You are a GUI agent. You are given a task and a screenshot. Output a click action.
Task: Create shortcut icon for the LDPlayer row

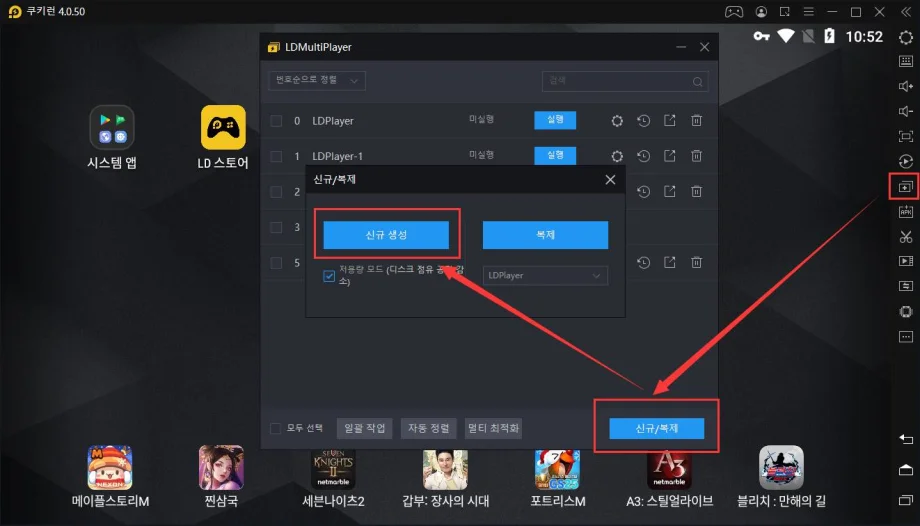[669, 120]
